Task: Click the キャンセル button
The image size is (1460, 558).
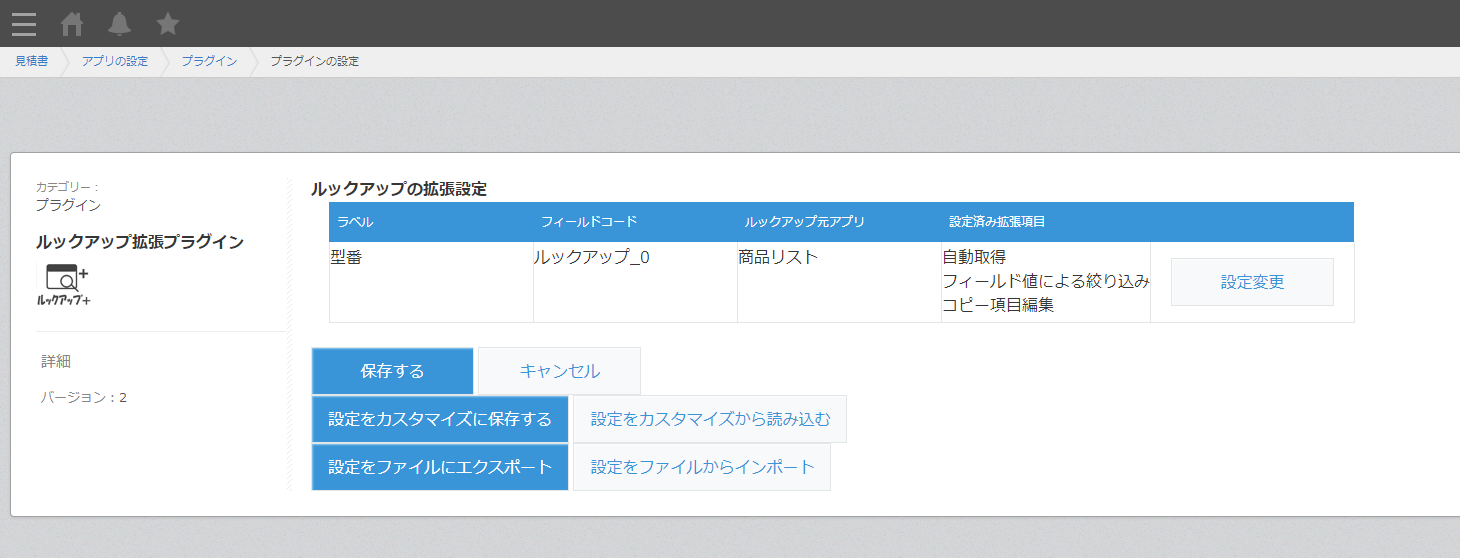Action: [560, 371]
